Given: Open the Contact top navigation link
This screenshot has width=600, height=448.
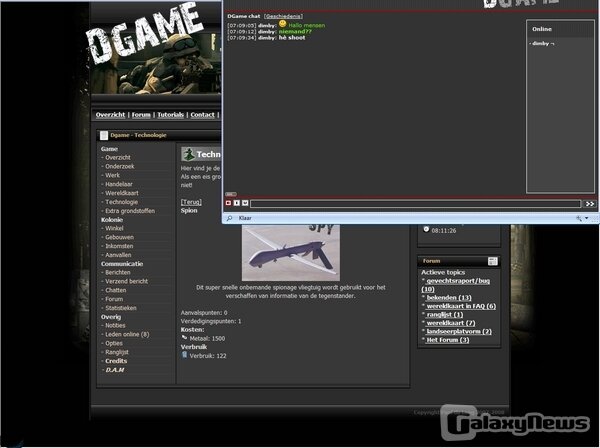Looking at the screenshot, I should pos(202,115).
